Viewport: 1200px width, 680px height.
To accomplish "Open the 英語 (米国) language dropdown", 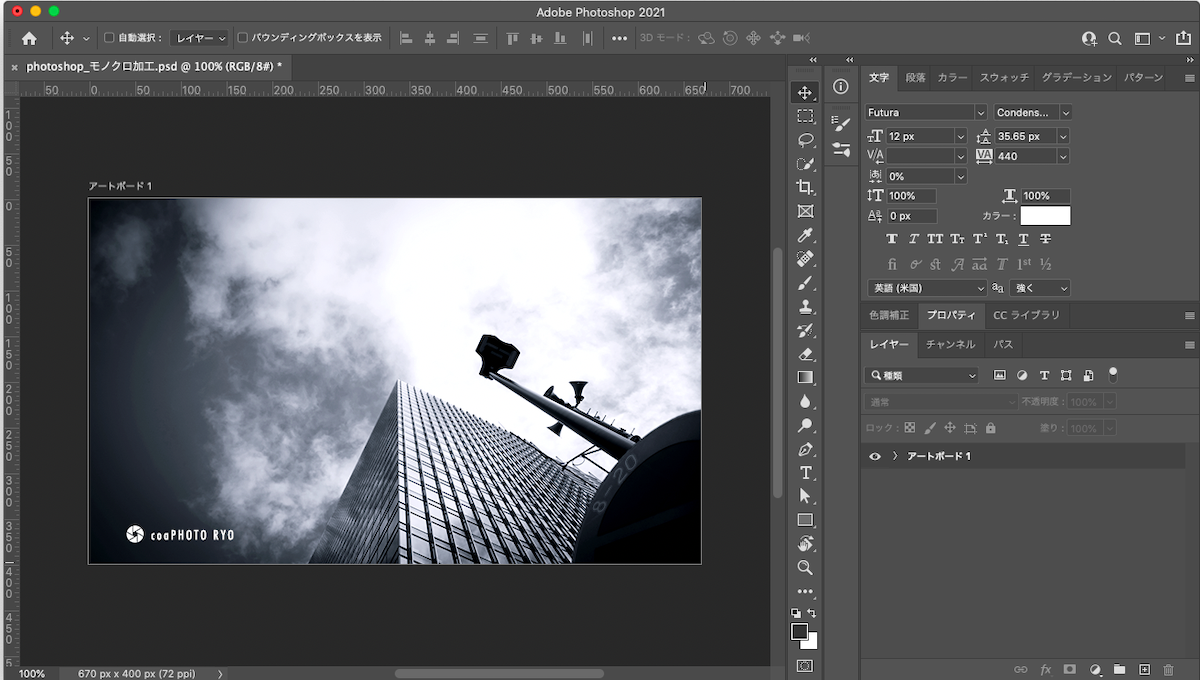I will (926, 288).
